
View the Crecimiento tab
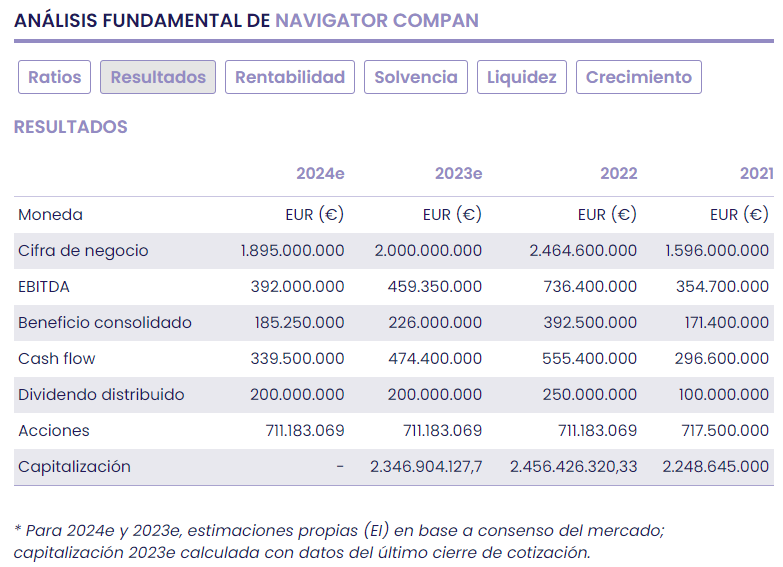tap(639, 77)
